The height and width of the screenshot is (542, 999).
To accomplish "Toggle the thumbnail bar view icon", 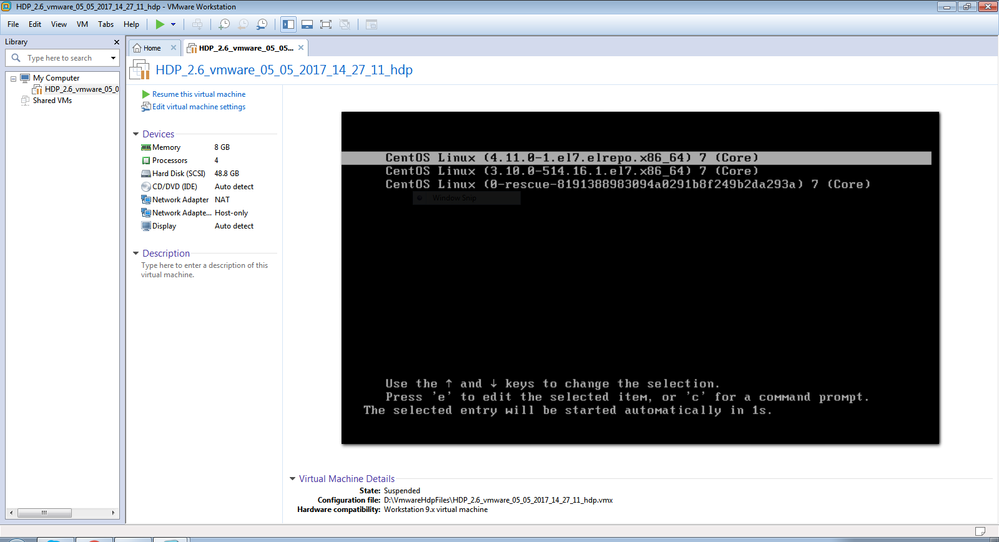I will (307, 24).
